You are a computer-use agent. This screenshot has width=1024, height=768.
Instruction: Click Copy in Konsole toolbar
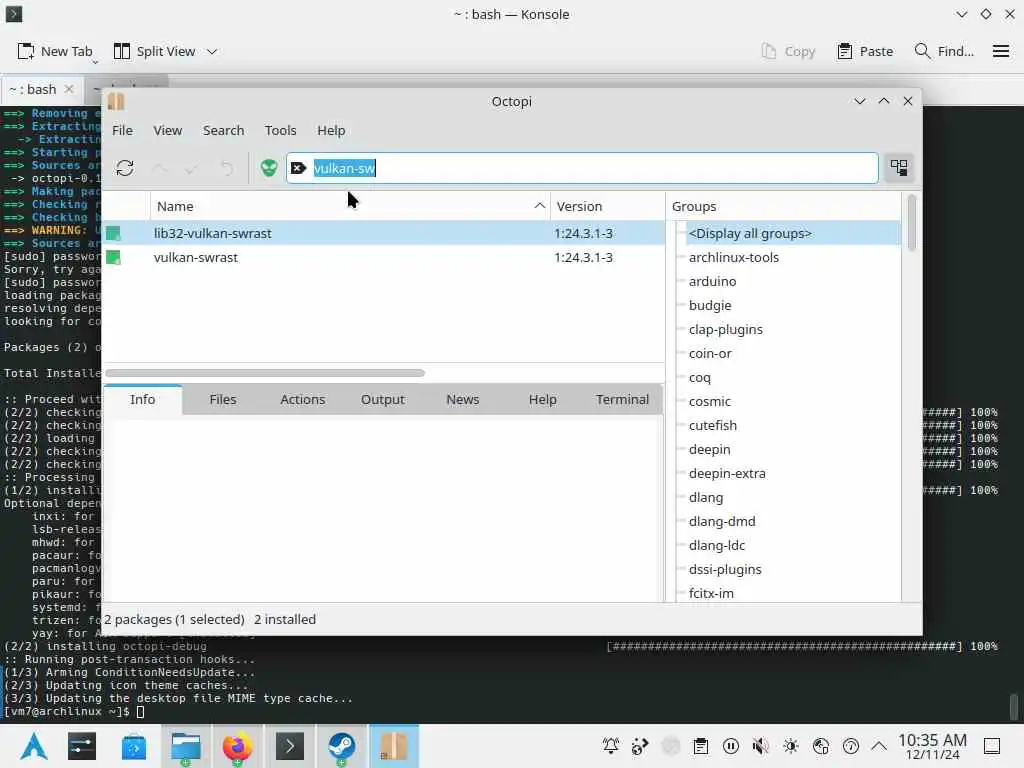click(x=788, y=51)
